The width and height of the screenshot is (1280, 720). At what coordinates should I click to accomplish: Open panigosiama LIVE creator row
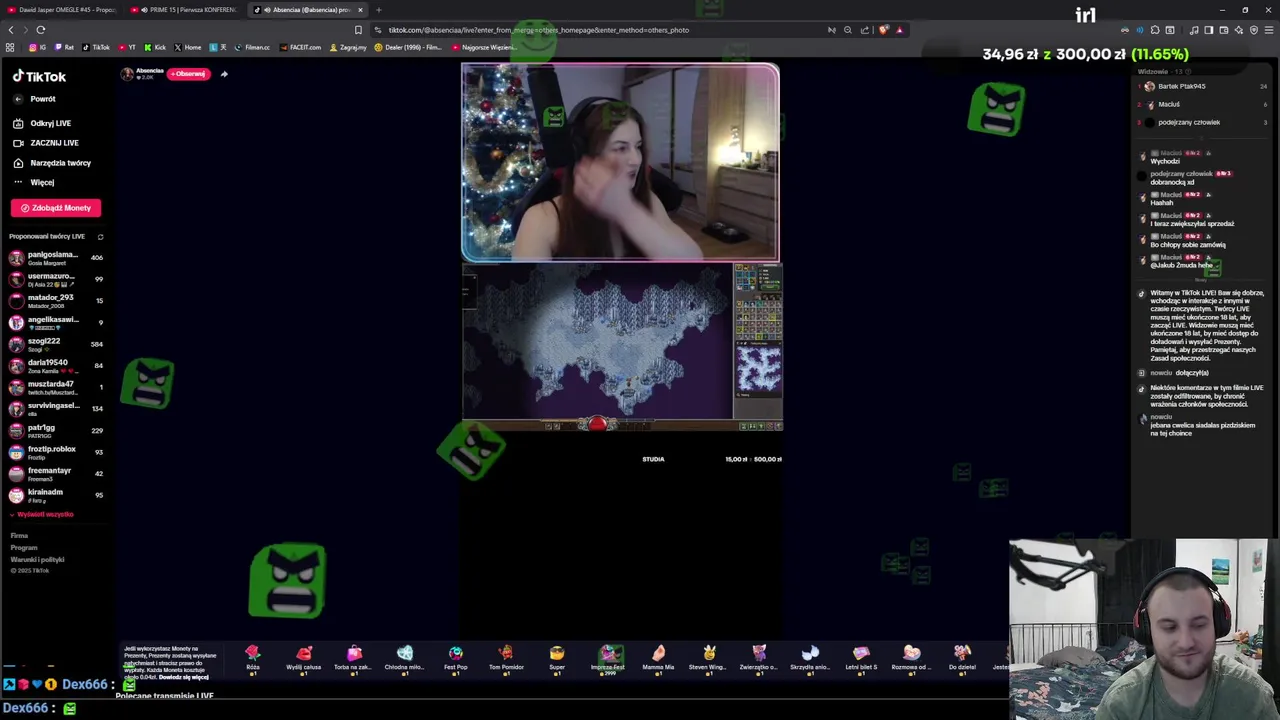[x=56, y=257]
